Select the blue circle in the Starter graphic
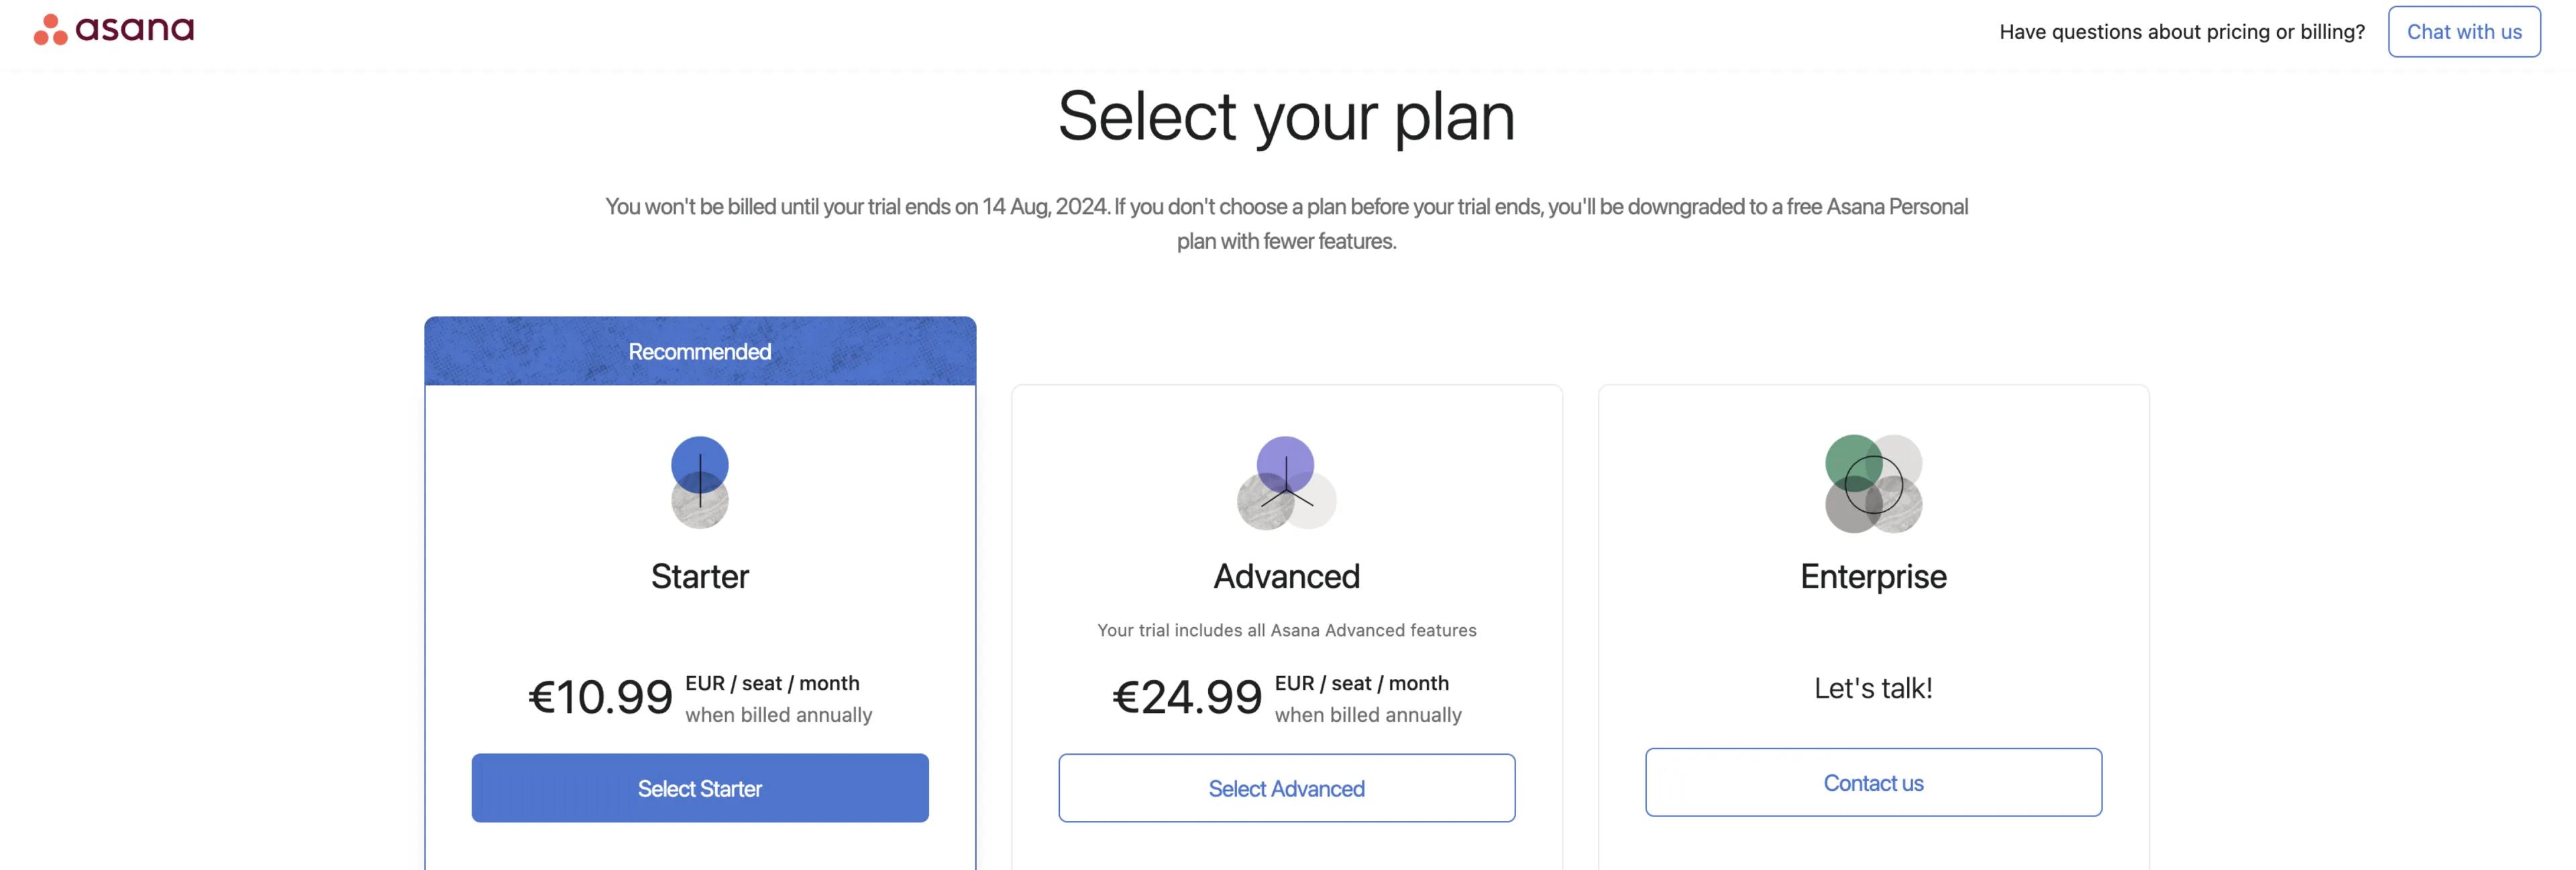The height and width of the screenshot is (870, 2576). [x=700, y=463]
